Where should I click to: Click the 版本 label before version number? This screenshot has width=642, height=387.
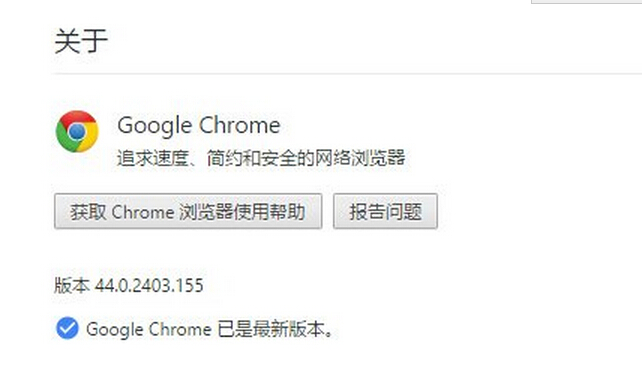point(72,285)
